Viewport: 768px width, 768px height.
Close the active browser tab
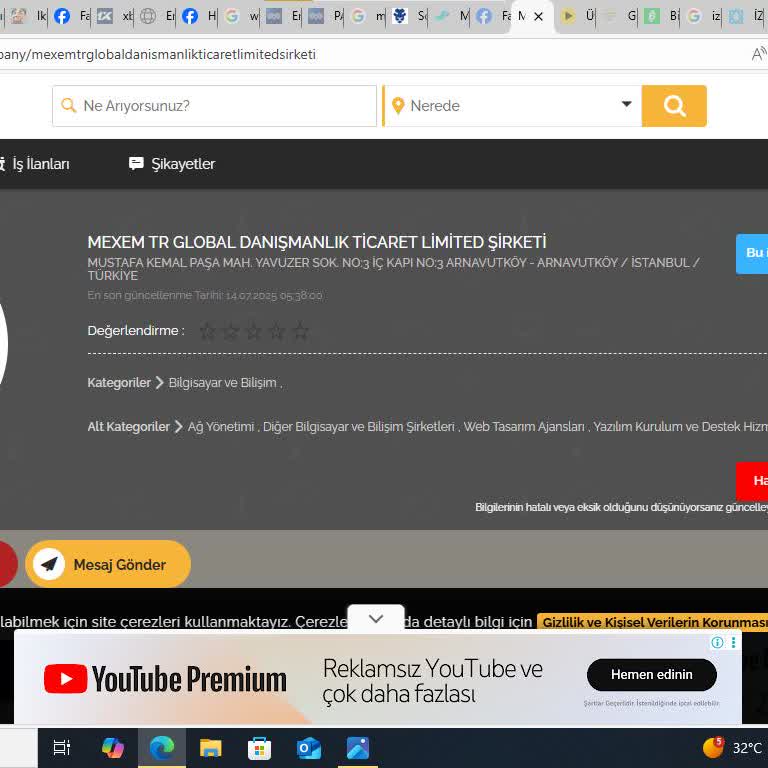[539, 16]
